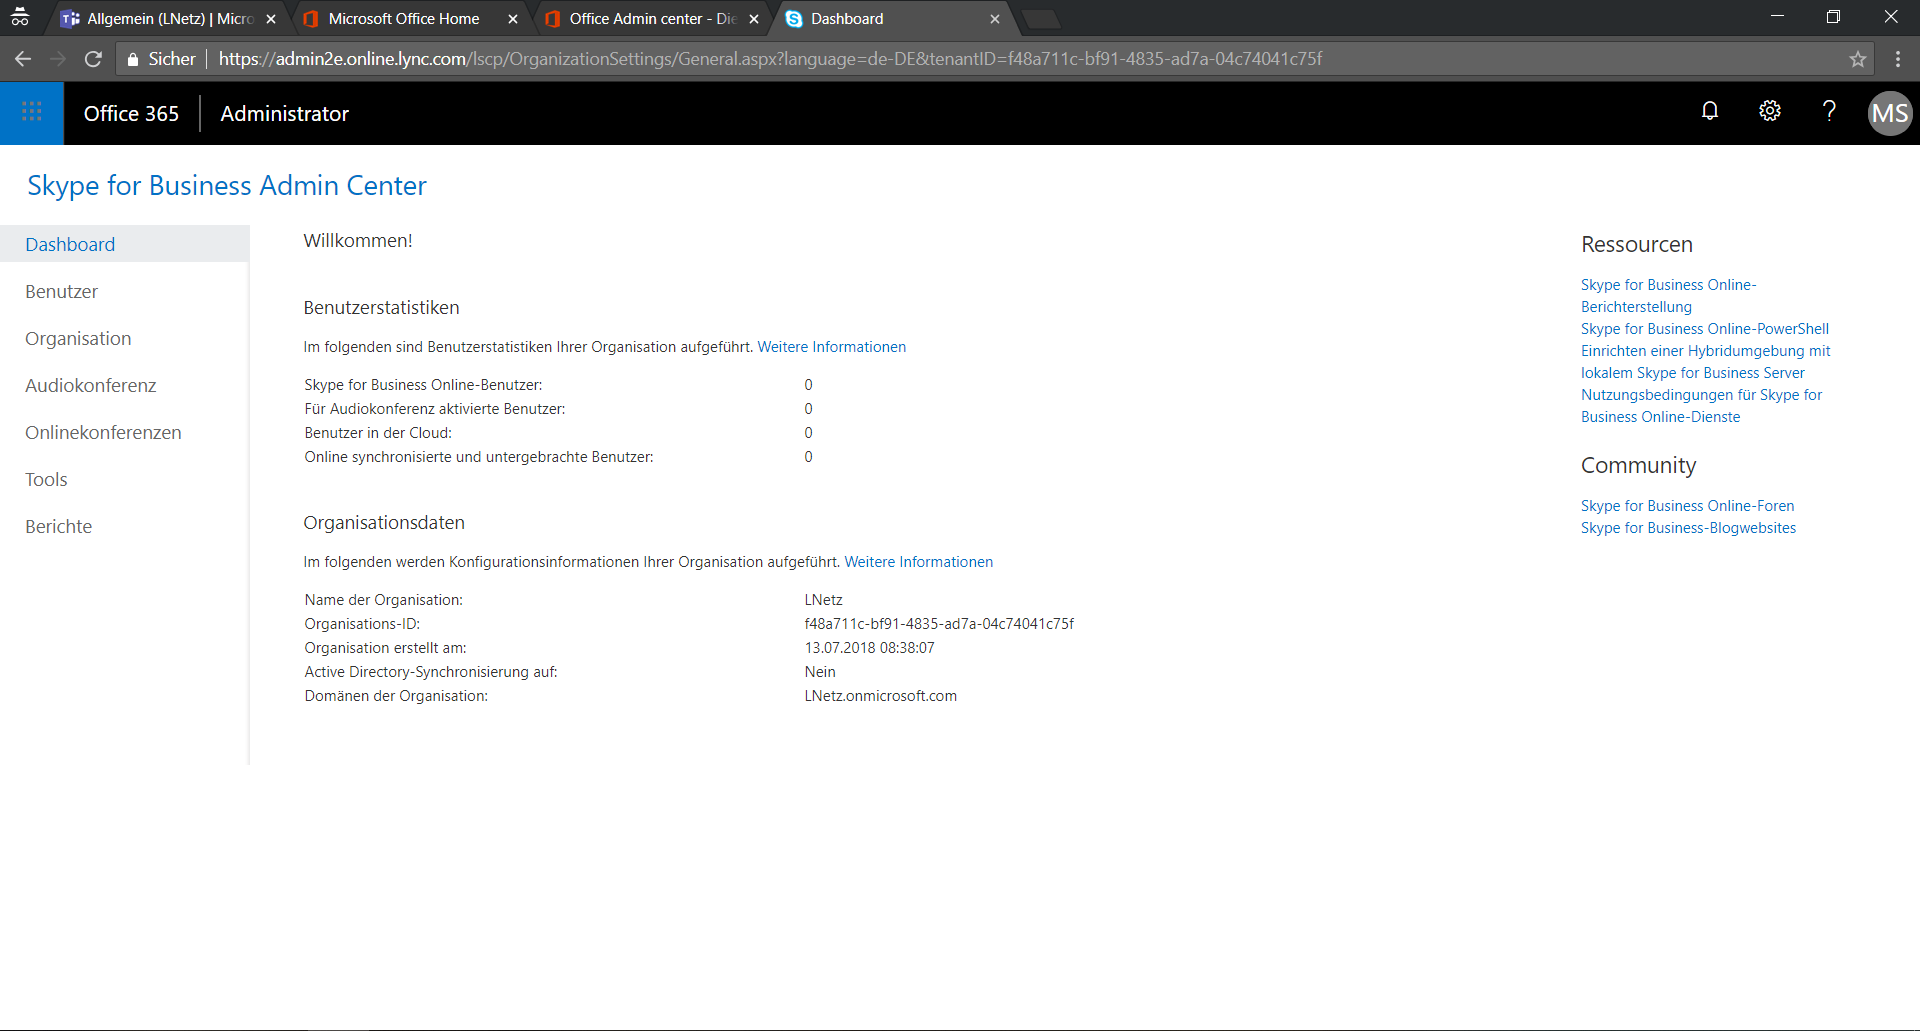This screenshot has height=1031, width=1920.
Task: Click the notifications bell icon
Action: pyautogui.click(x=1710, y=111)
